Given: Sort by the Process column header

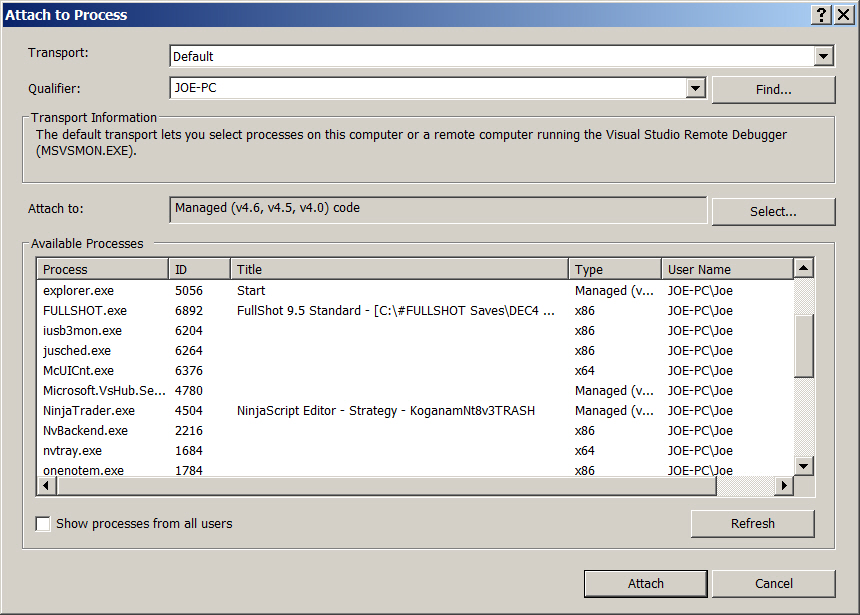Looking at the screenshot, I should (x=103, y=269).
